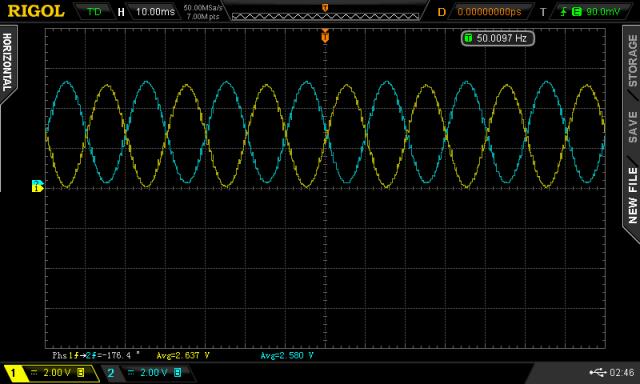Viewport: 640px width, 384px height.
Task: Click the orange trigger position marker at top
Action: (325, 36)
